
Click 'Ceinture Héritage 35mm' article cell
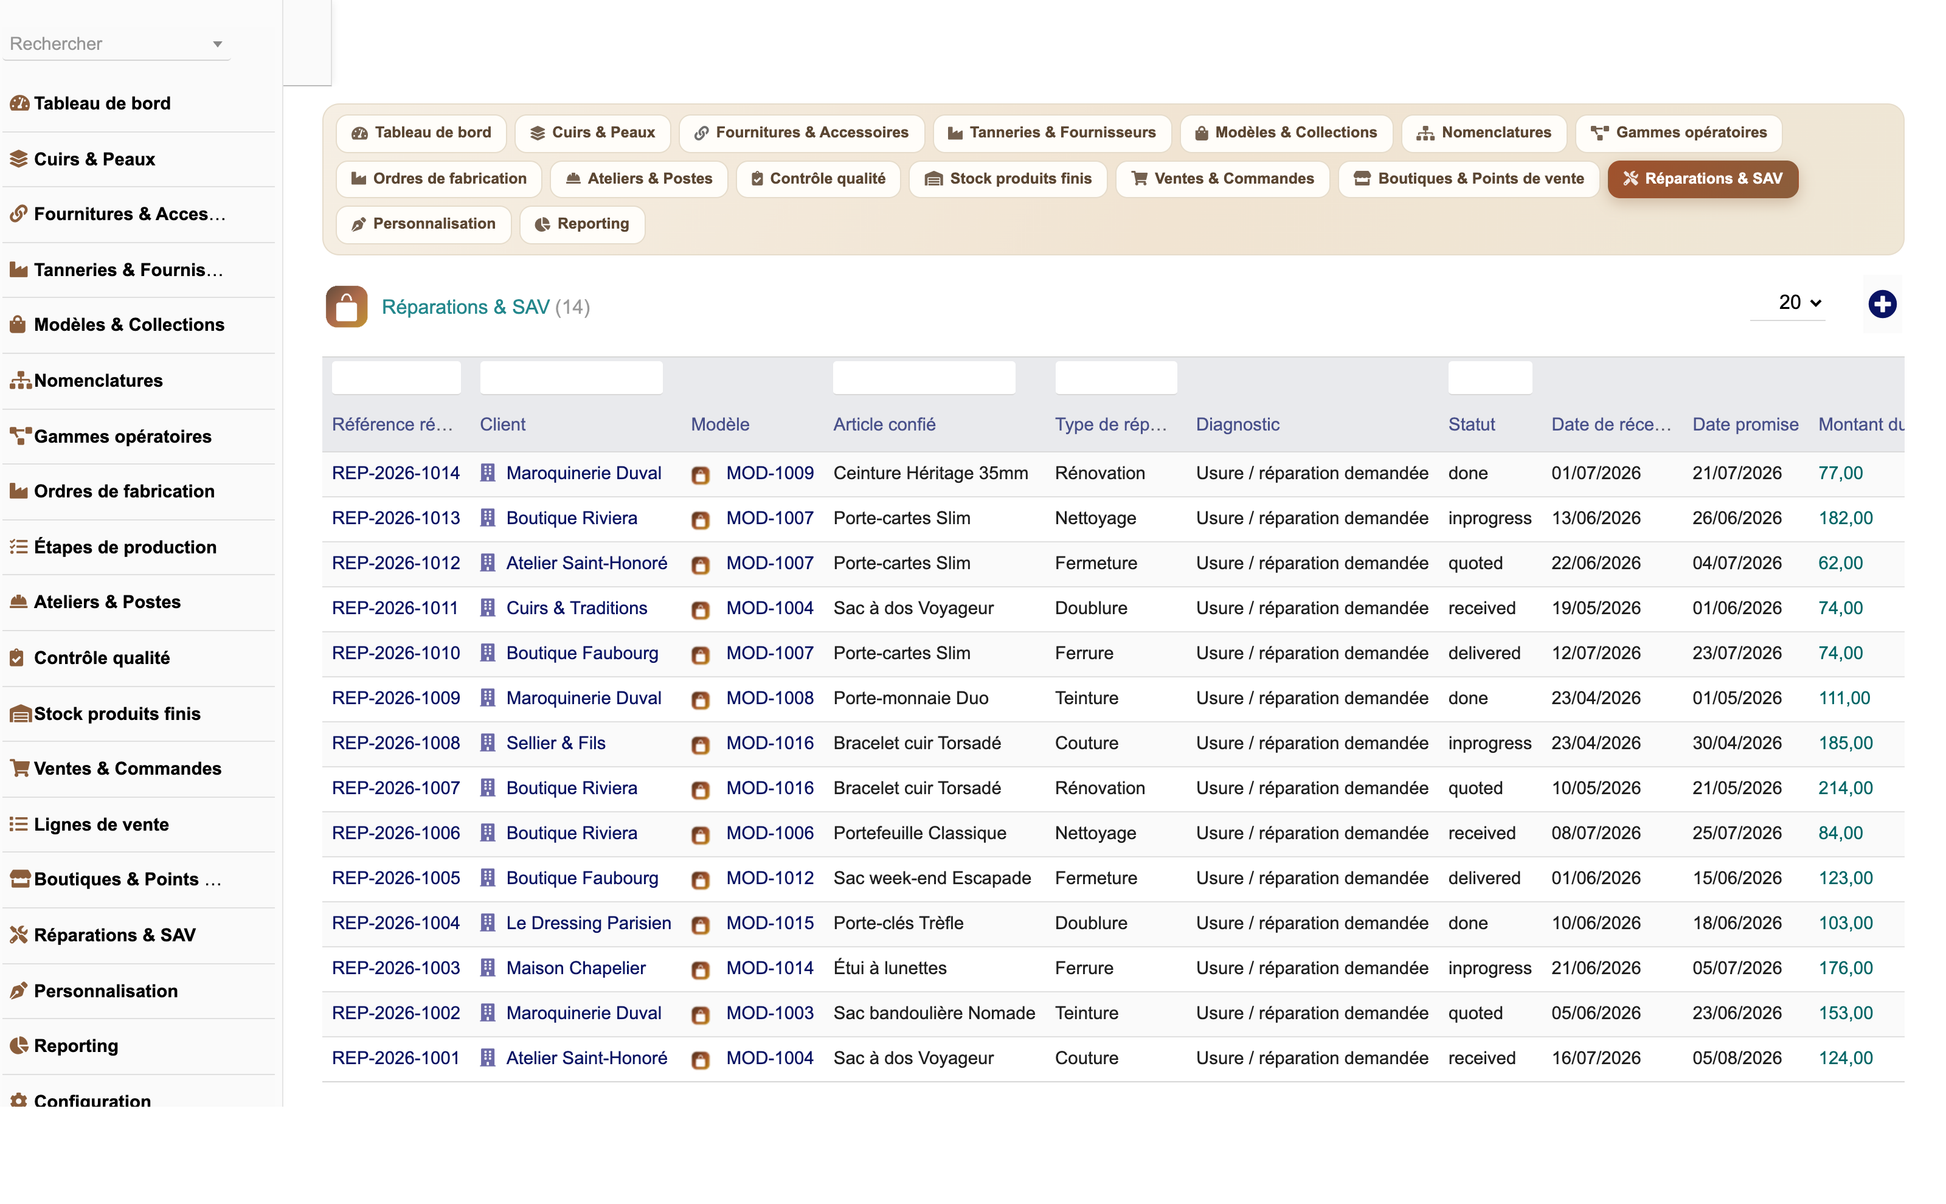[930, 473]
